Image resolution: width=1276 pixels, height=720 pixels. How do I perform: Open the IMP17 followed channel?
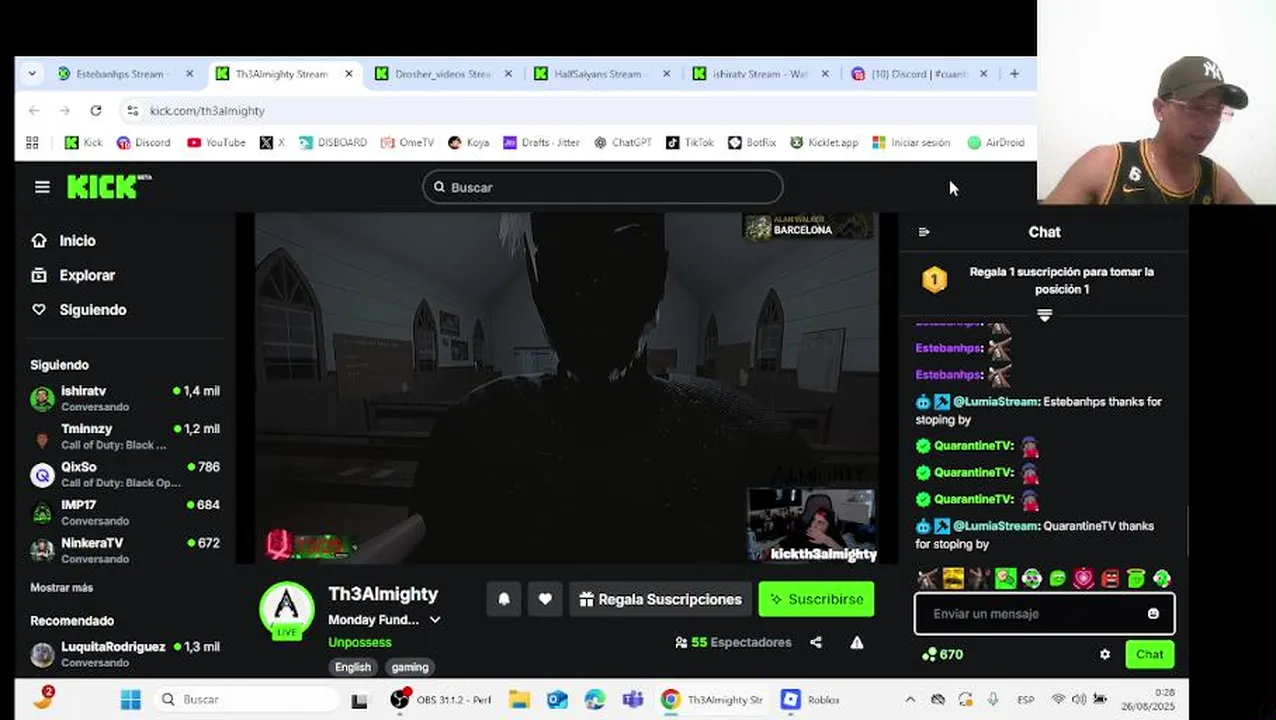pos(125,512)
